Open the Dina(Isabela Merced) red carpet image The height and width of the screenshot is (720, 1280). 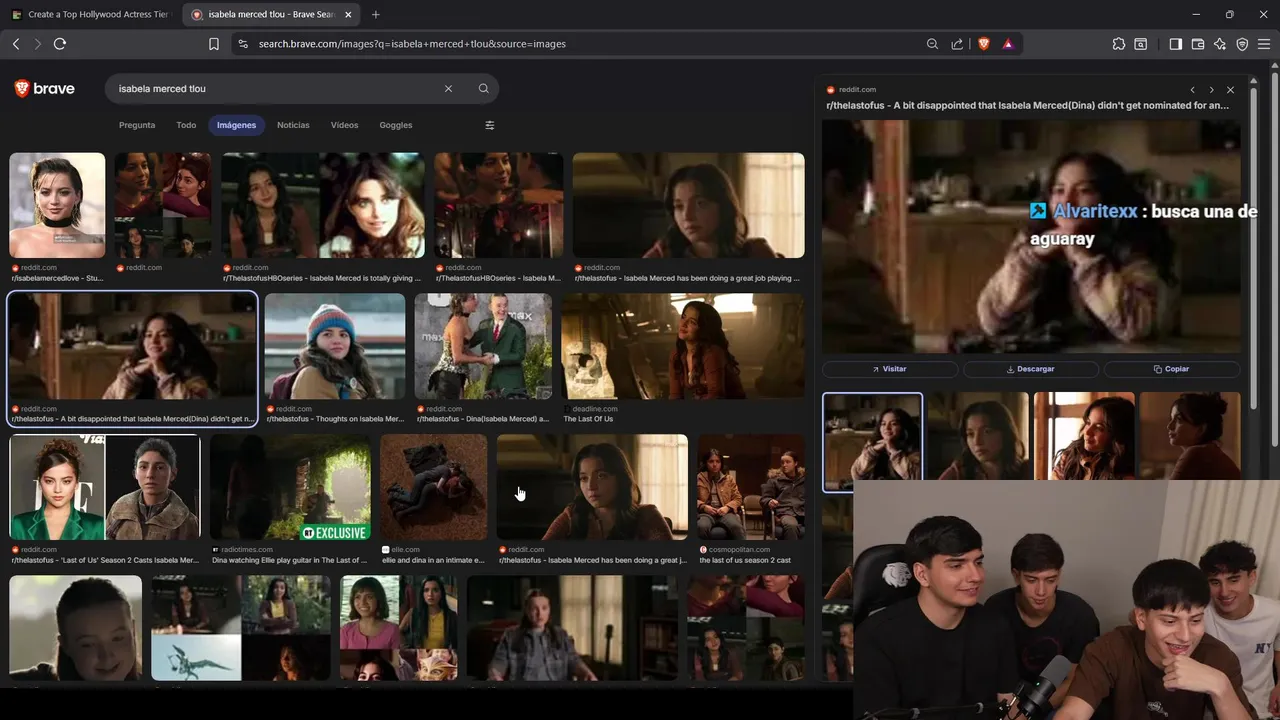483,346
